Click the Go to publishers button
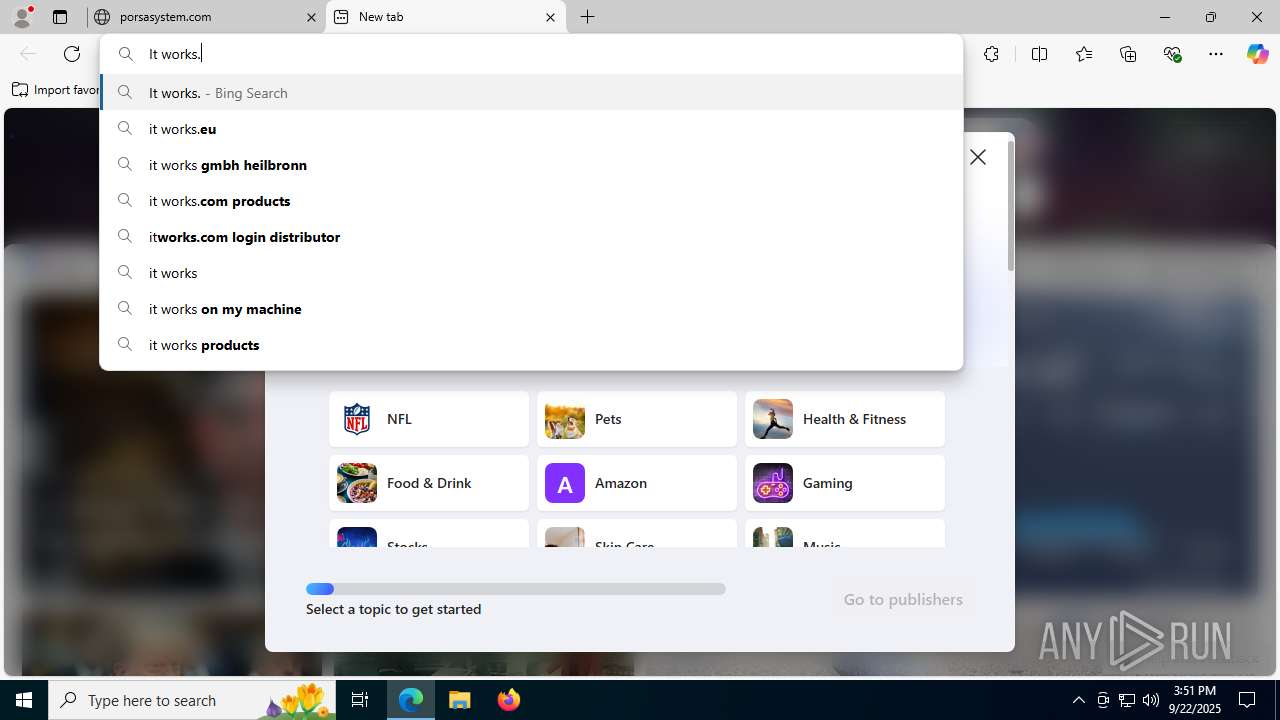Viewport: 1280px width, 720px height. tap(903, 599)
